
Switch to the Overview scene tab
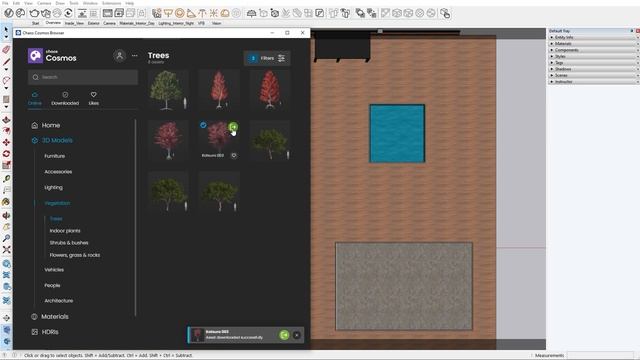53,23
